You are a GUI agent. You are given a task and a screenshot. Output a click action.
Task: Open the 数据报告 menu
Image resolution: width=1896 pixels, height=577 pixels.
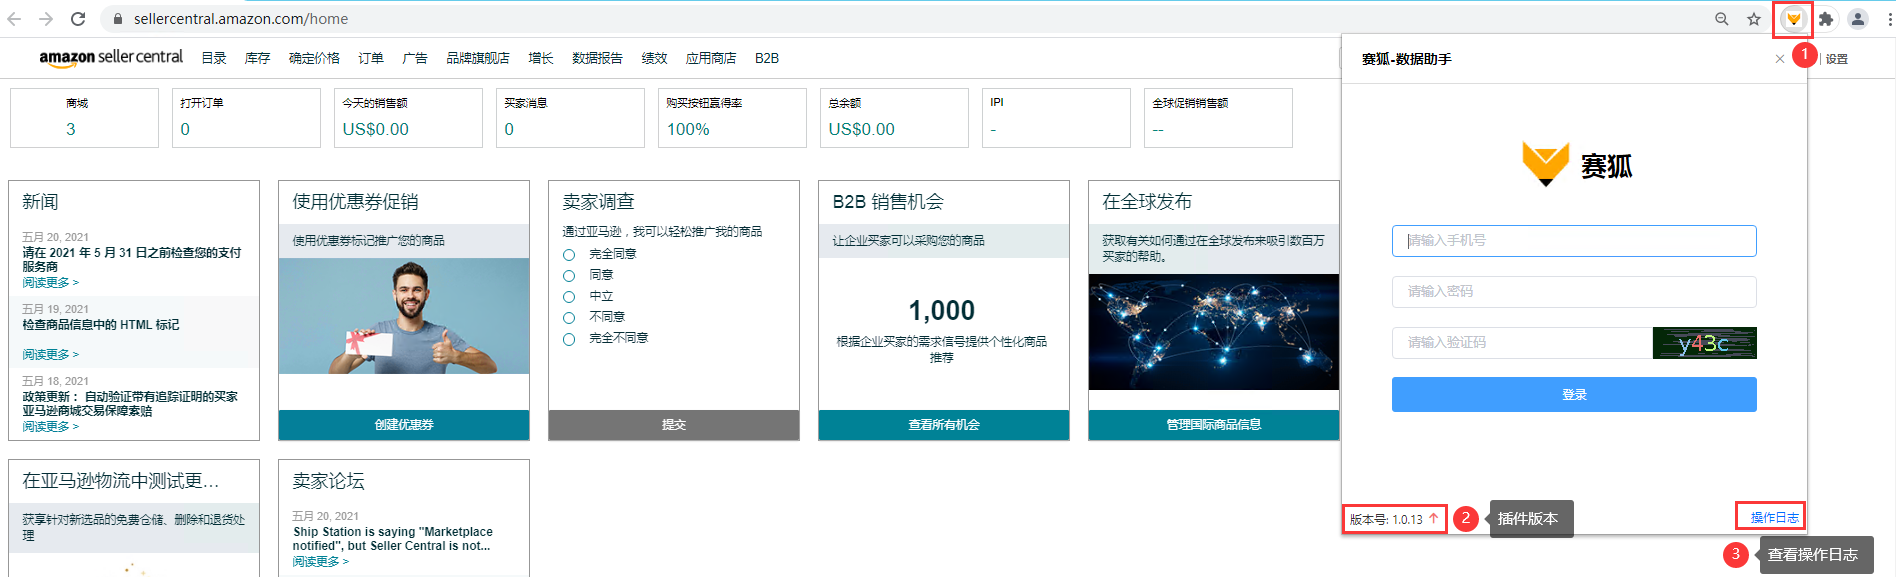tap(597, 58)
